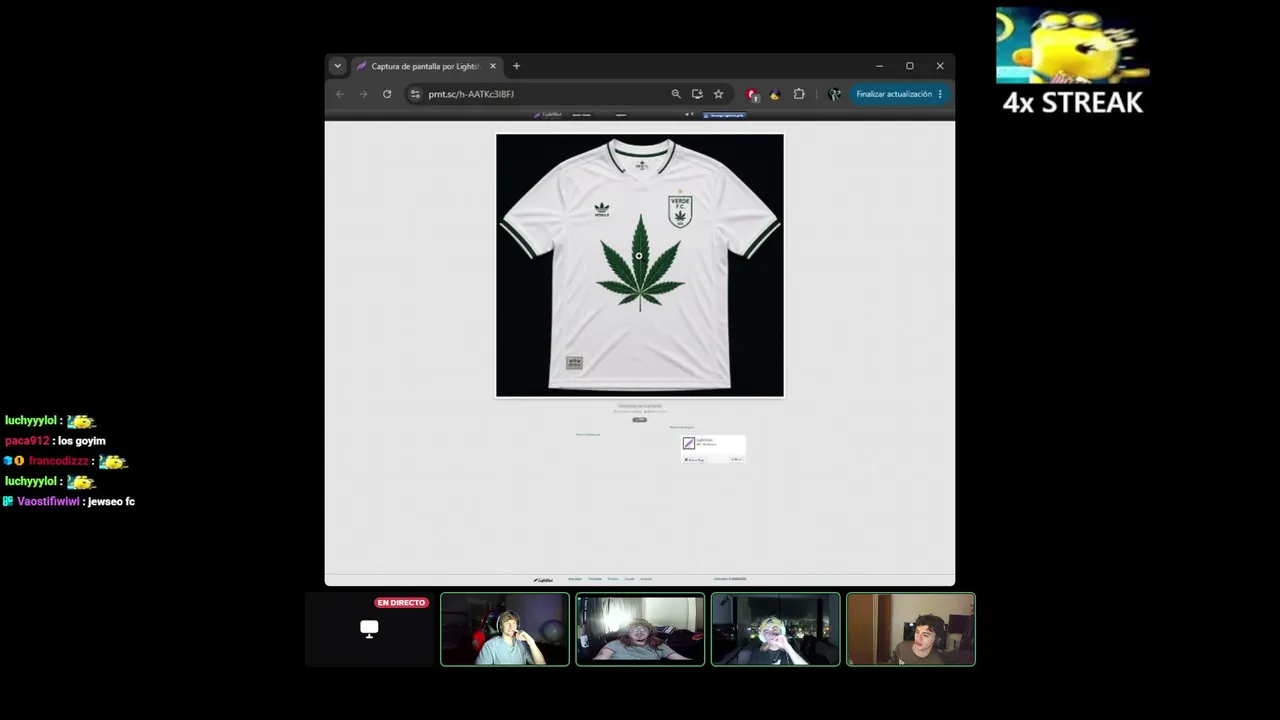Open the red extension with badge
The height and width of the screenshot is (720, 1280).
pos(752,95)
